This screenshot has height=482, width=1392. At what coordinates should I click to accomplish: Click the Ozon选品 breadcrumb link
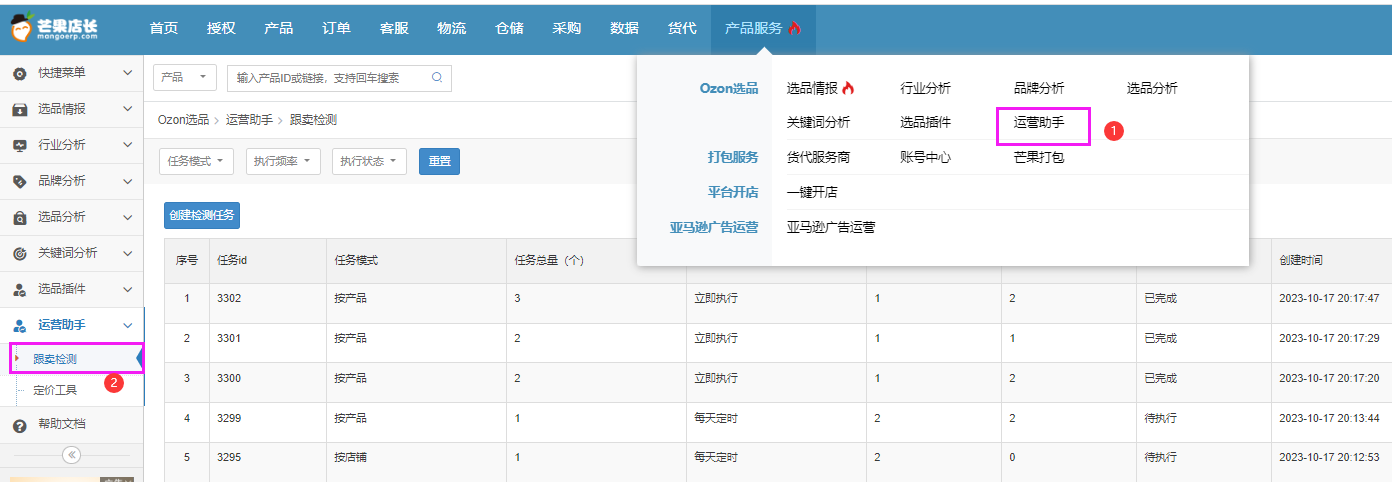pos(184,119)
